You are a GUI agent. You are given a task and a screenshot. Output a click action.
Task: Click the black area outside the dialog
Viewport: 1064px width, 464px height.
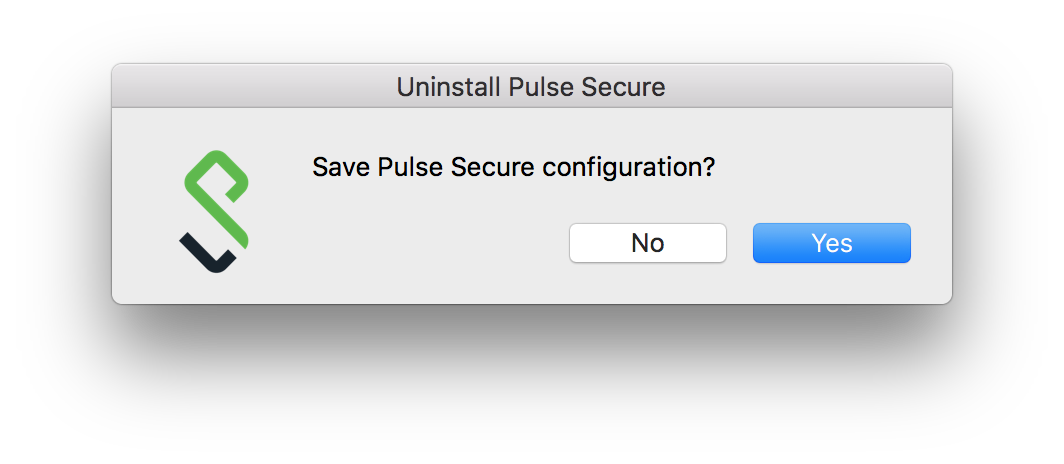(530, 390)
